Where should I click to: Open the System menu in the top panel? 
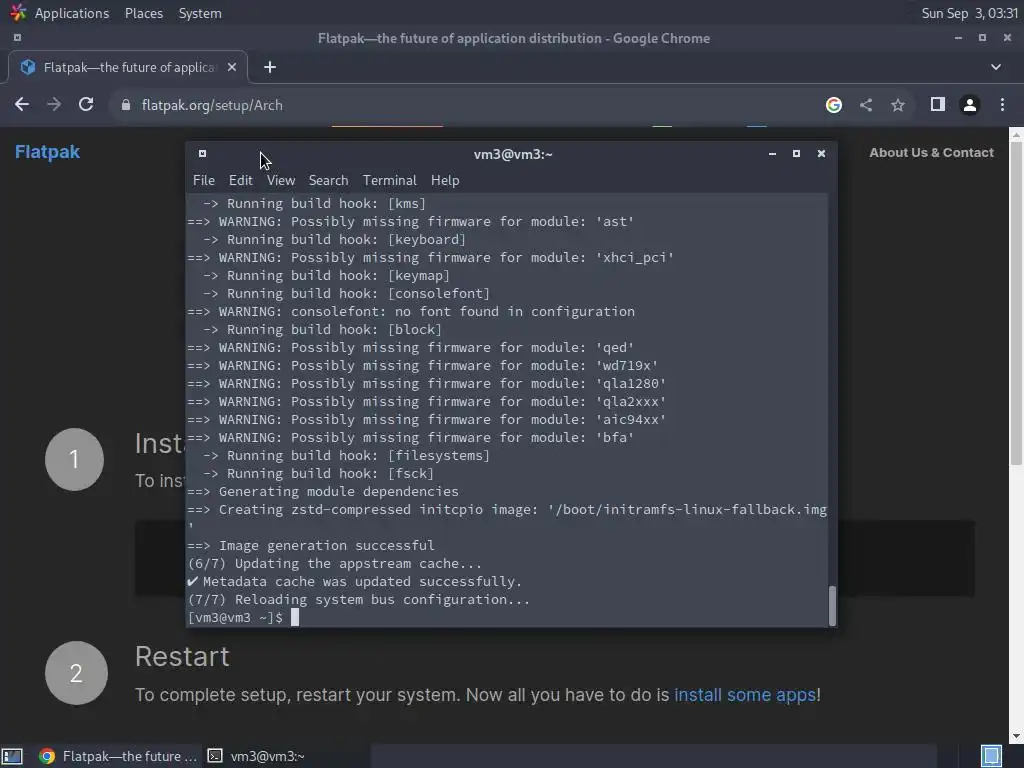coord(200,13)
